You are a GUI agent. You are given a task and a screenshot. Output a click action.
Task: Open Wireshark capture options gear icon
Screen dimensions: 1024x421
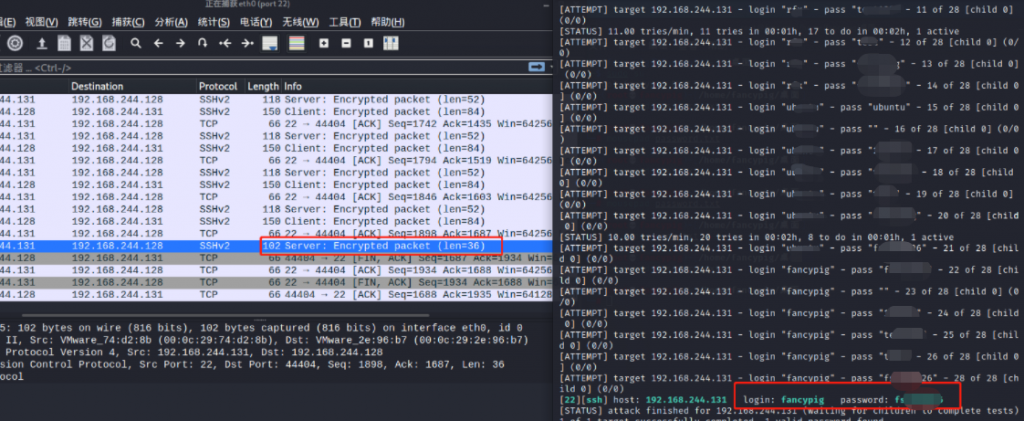(x=16, y=44)
